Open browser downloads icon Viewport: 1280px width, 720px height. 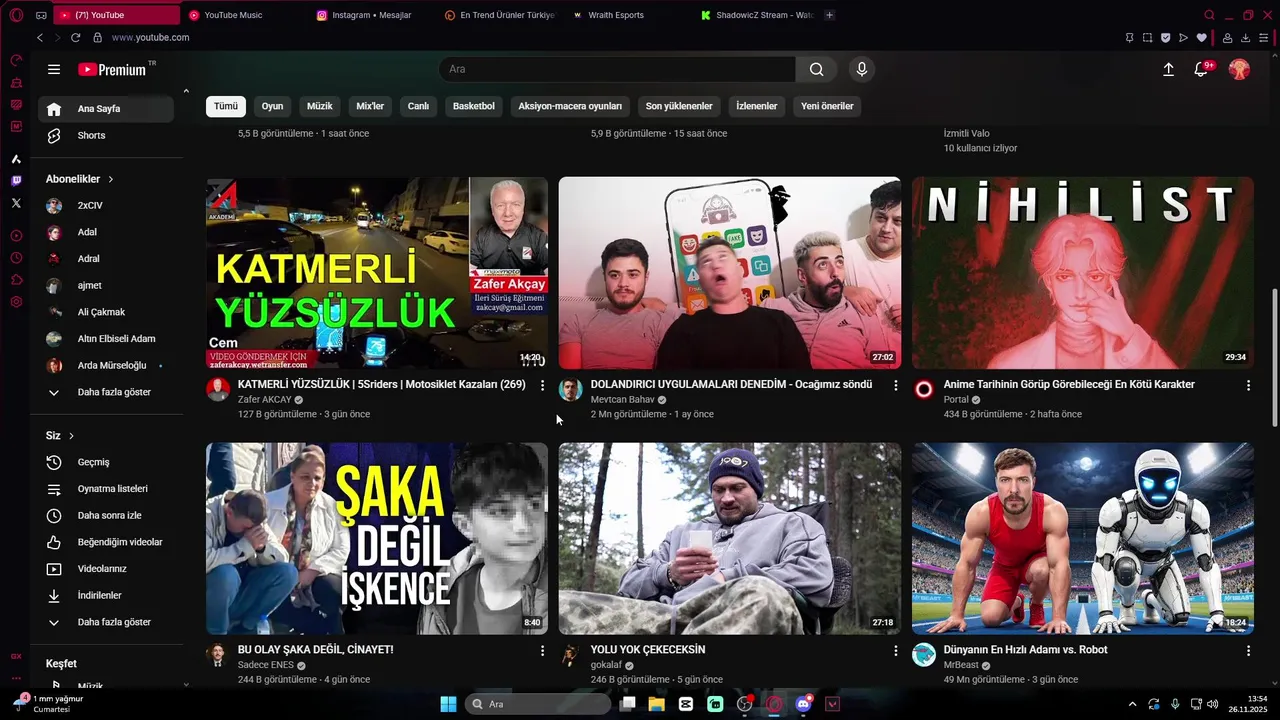pos(1245,38)
